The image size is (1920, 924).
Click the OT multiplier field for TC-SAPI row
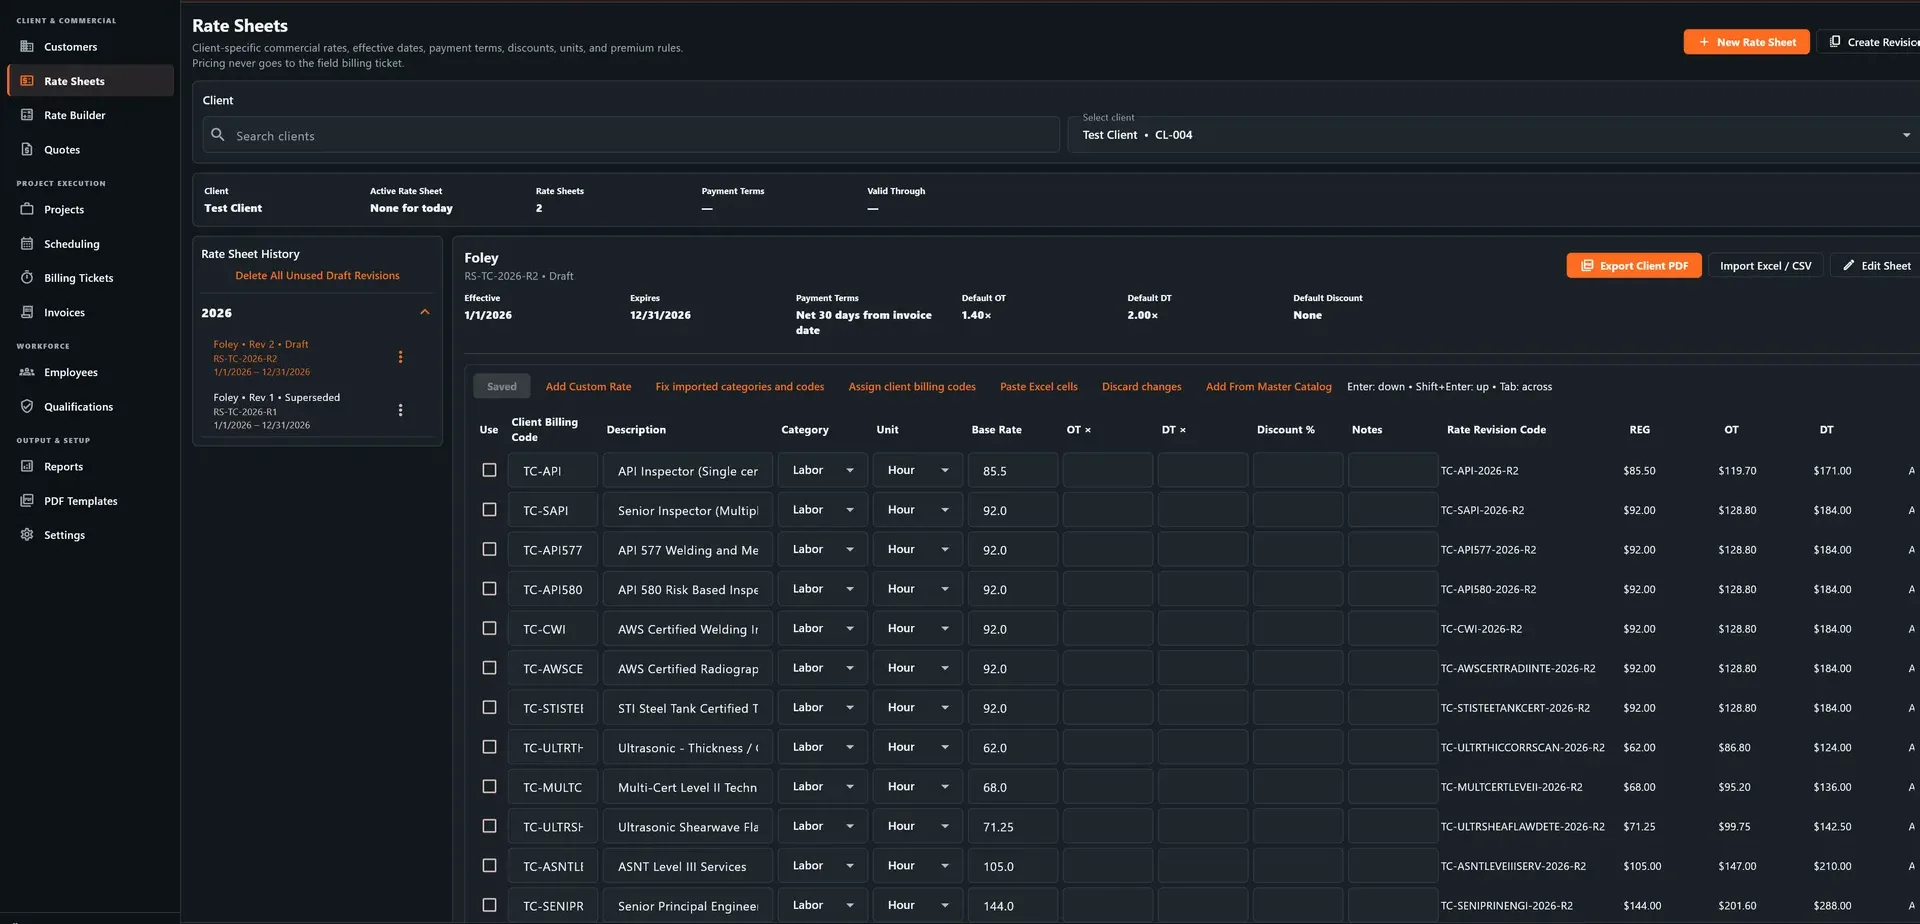[x=1107, y=510]
